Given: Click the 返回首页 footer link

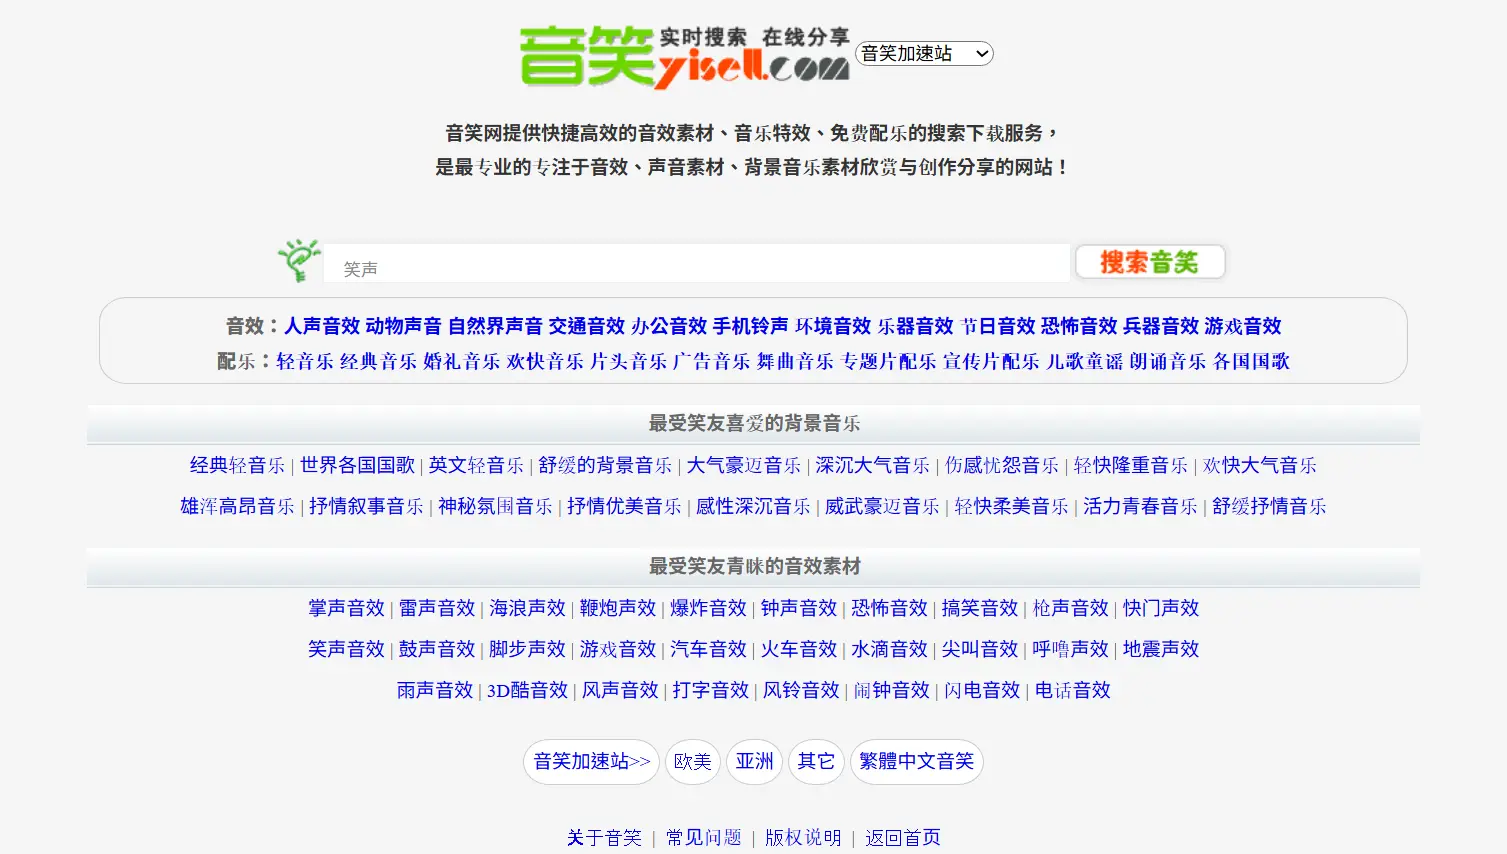Looking at the screenshot, I should pyautogui.click(x=903, y=838).
